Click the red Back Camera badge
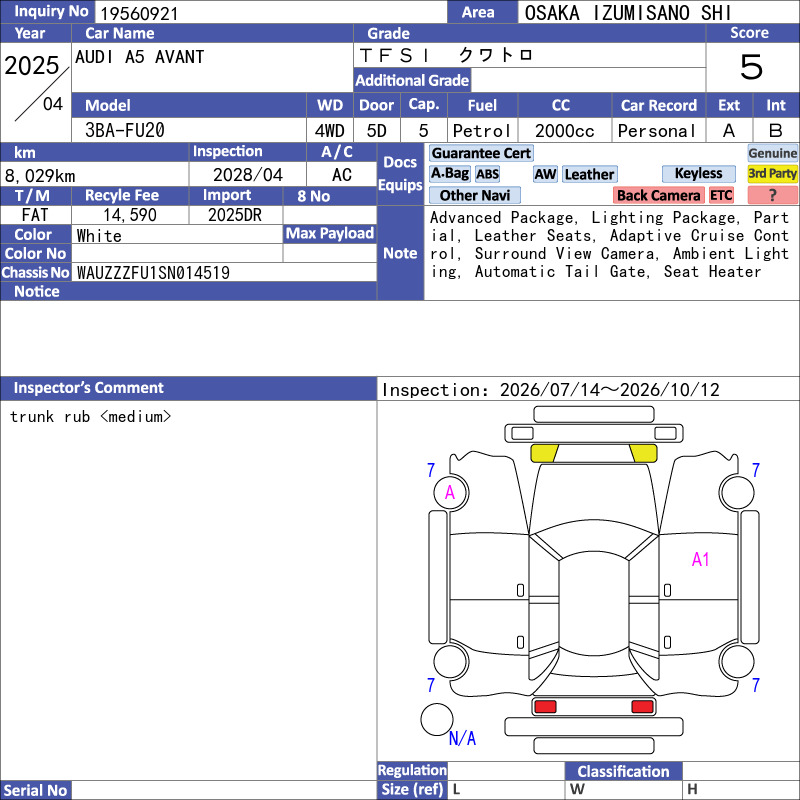Viewport: 800px width, 800px height. click(x=658, y=195)
